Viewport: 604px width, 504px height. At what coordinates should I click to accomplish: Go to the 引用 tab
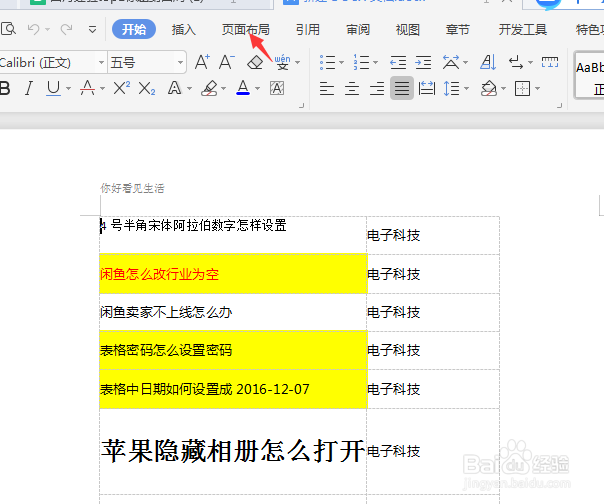tap(307, 29)
